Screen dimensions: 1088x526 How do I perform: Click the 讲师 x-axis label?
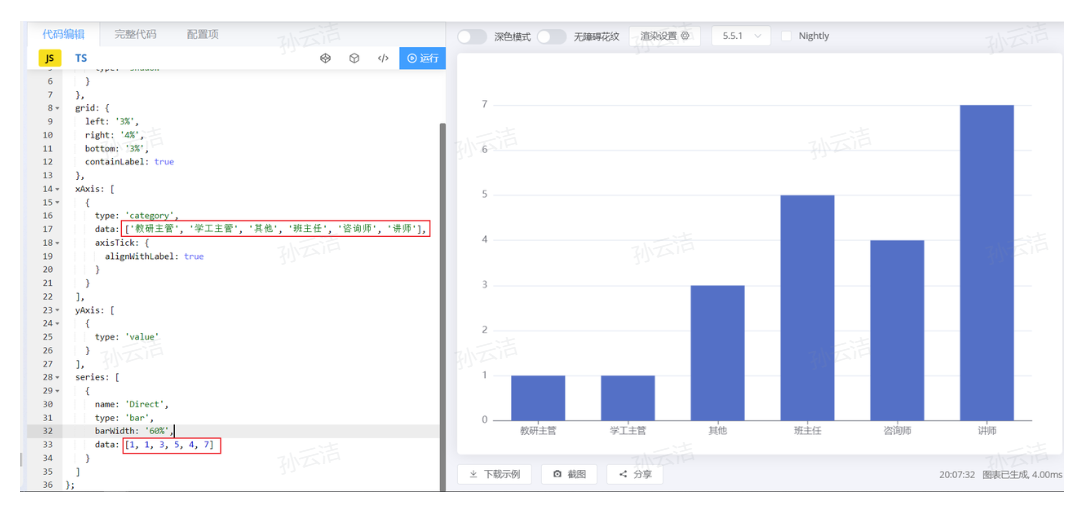(987, 431)
